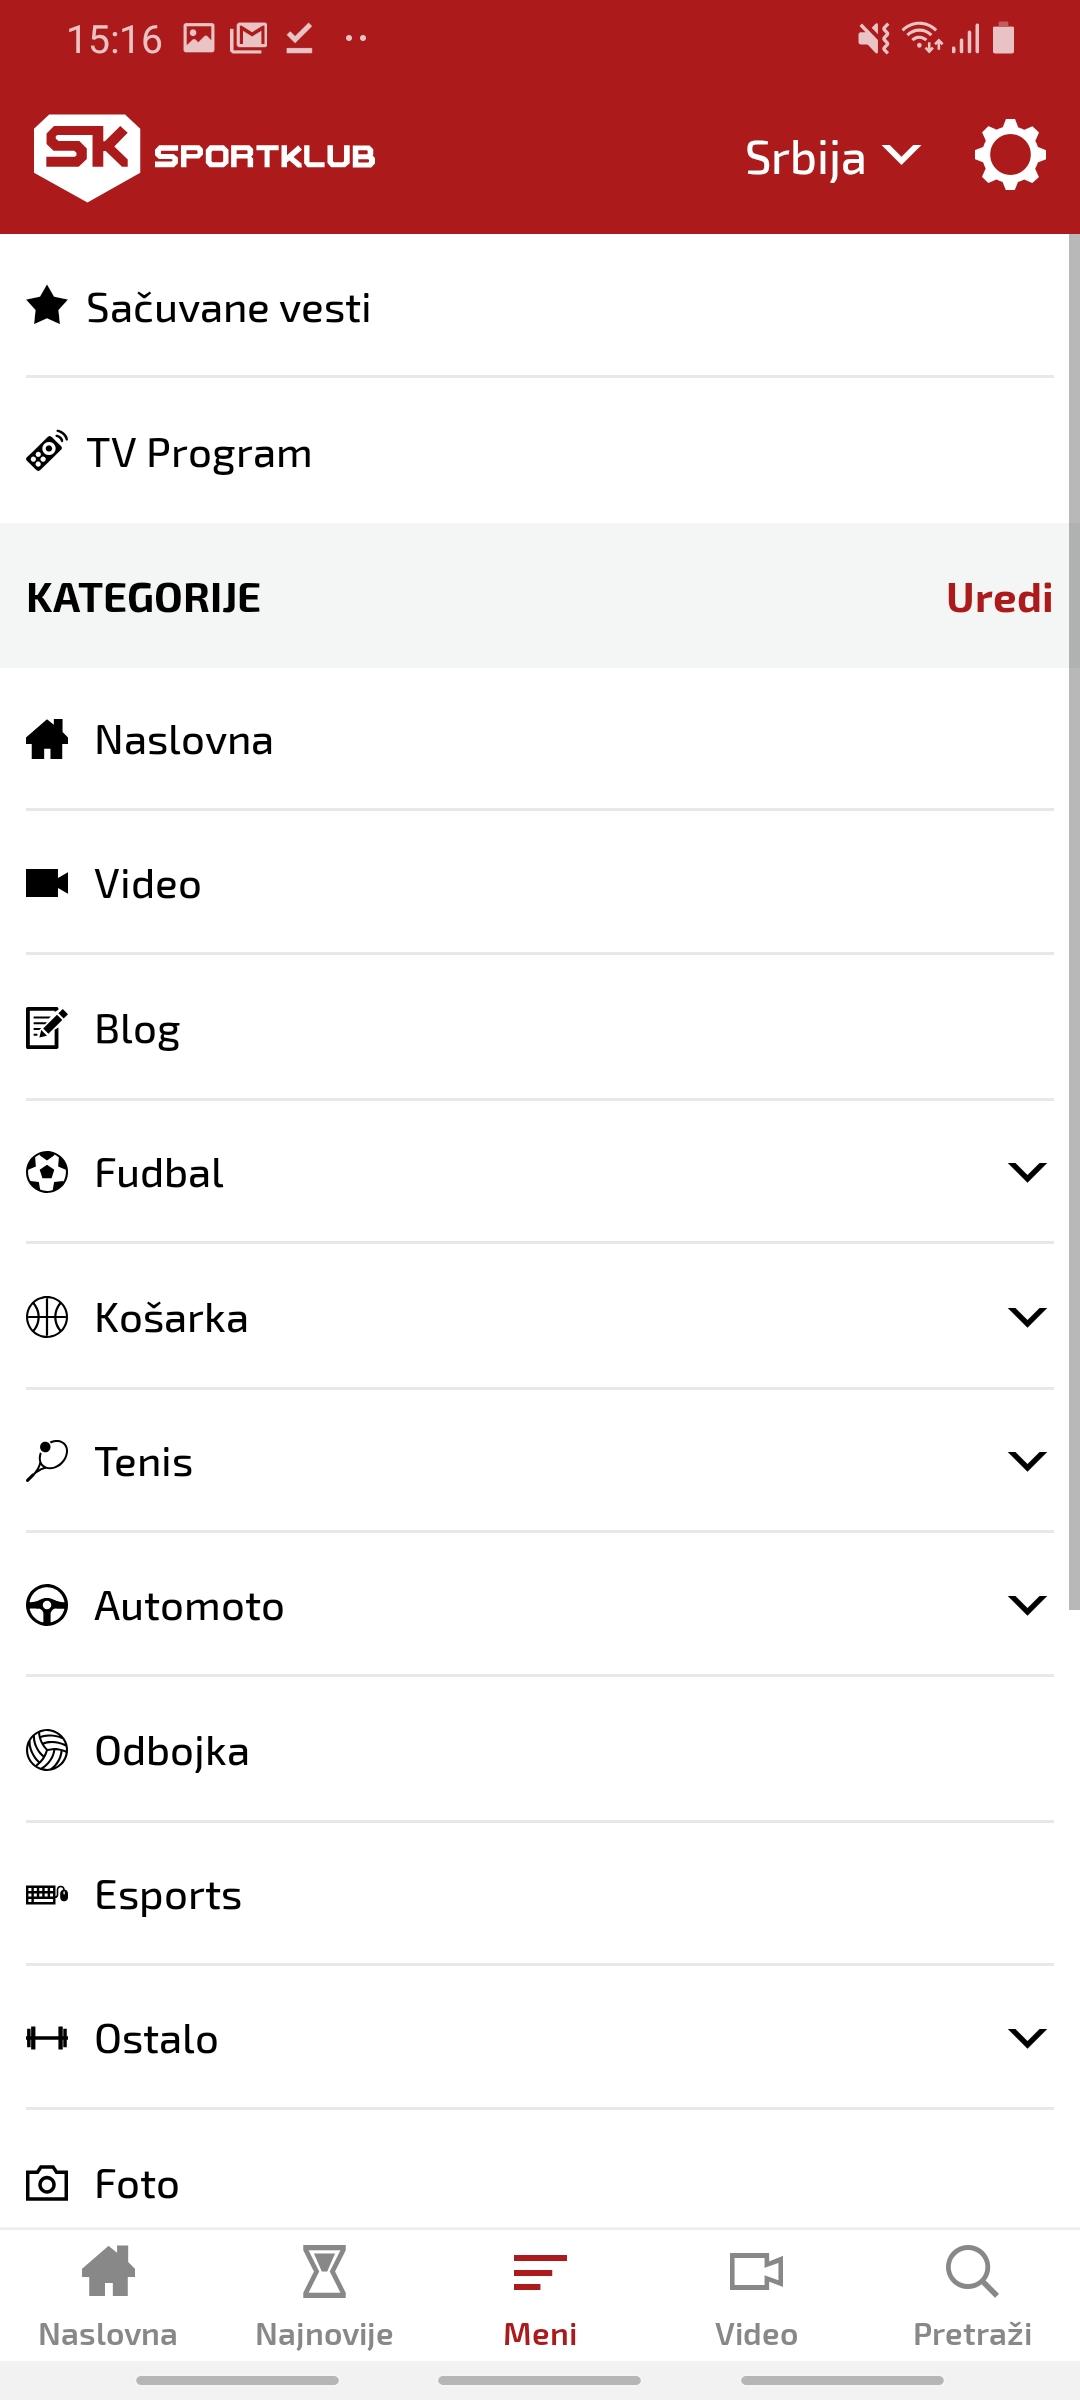
Task: Tap Uredi to edit categories
Action: coord(999,597)
